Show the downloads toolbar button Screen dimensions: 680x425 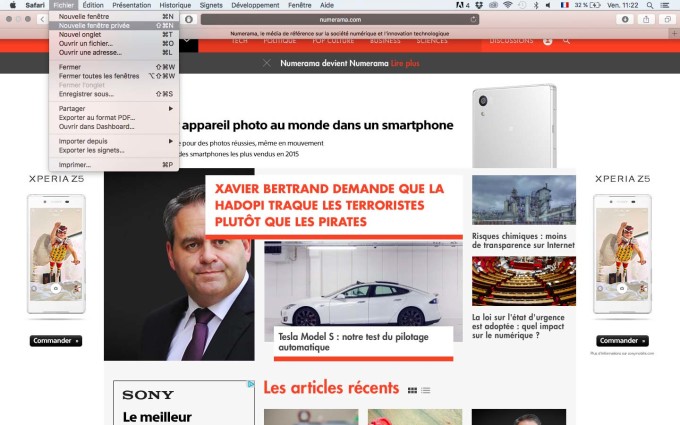625,19
